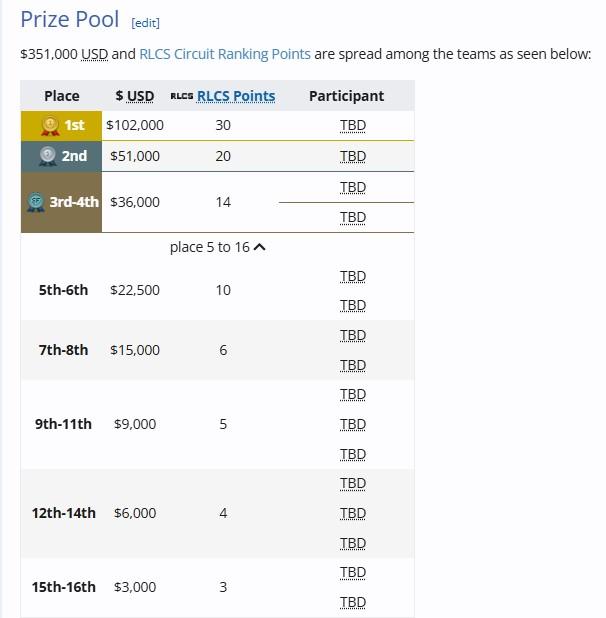This screenshot has width=606, height=618.
Task: Click the bronze medal icon for 3rd-4th
Action: pos(36,202)
